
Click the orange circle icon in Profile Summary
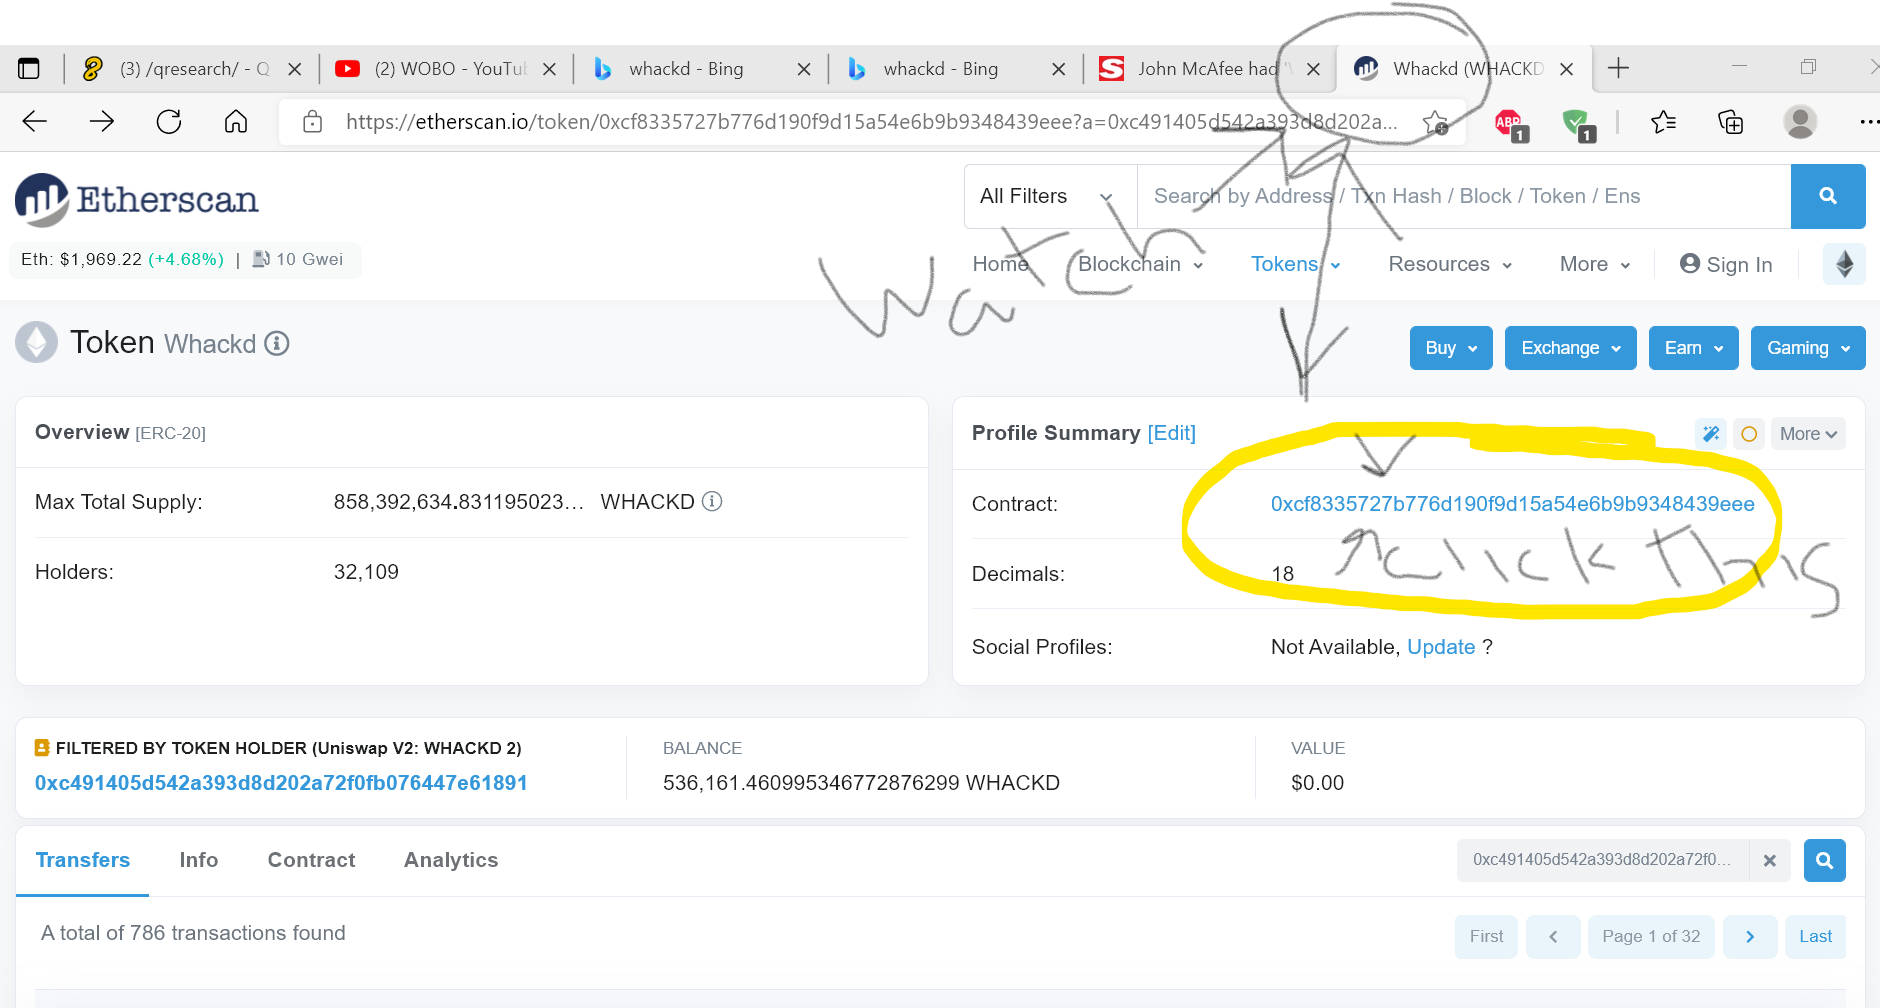pos(1749,434)
